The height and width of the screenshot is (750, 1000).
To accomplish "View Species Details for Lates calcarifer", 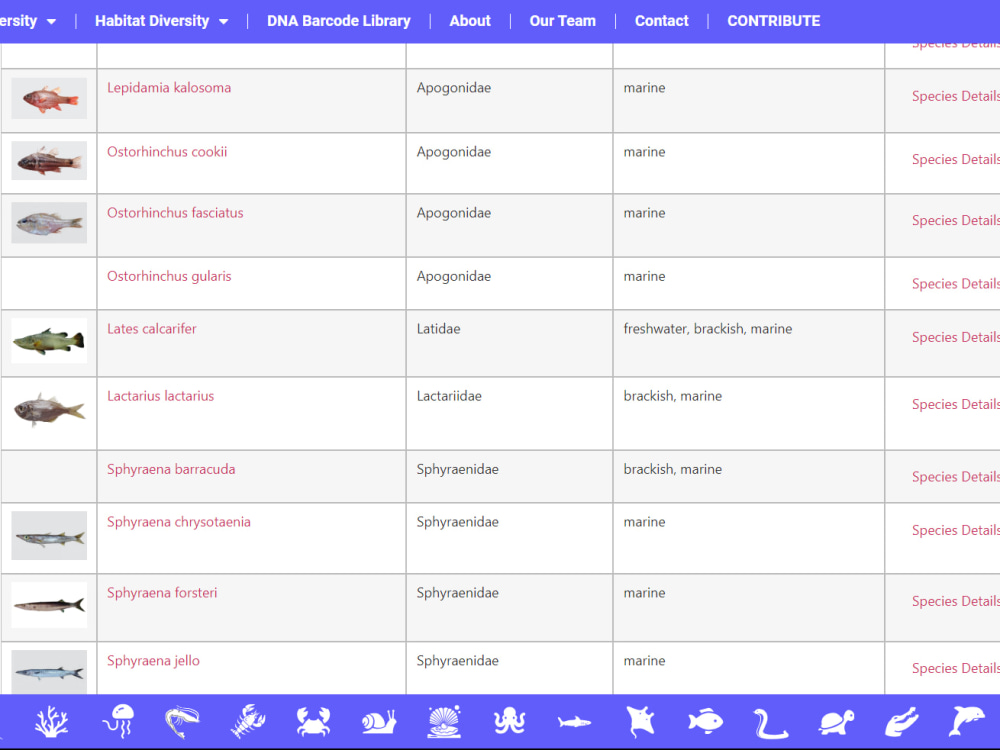I will click(x=955, y=337).
